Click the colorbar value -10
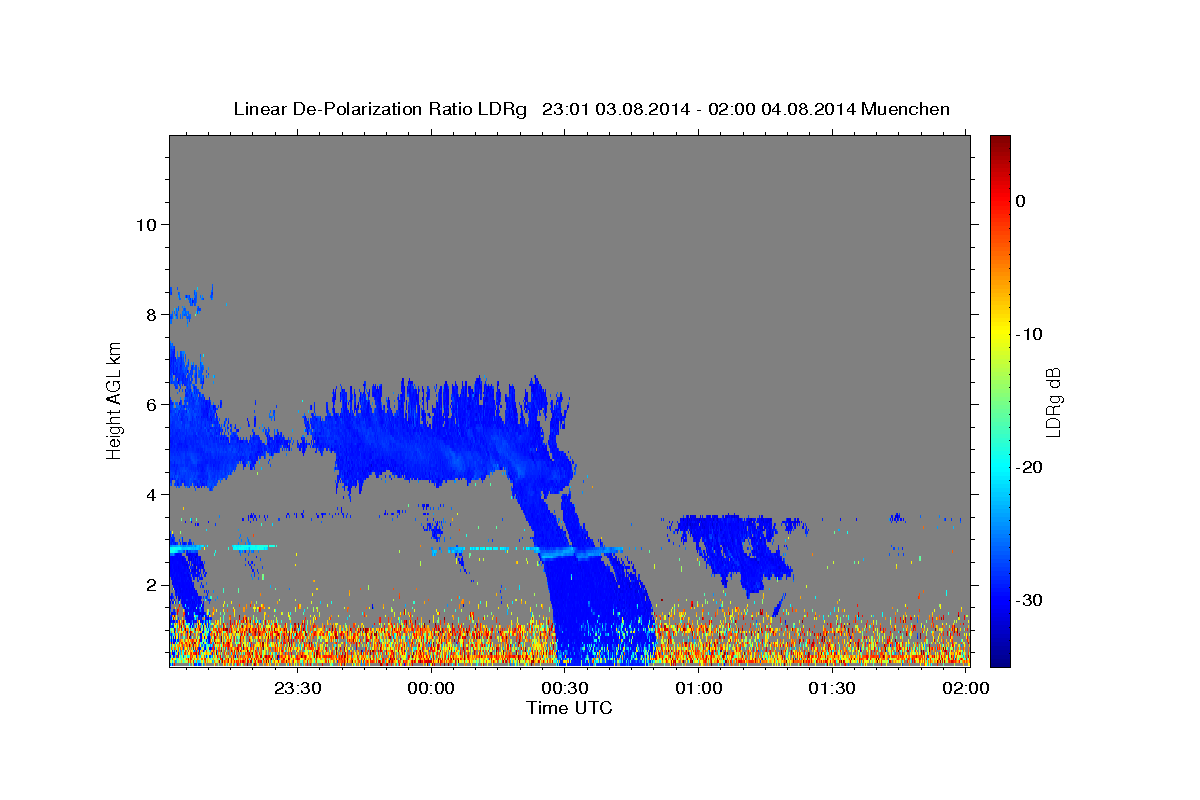Viewport: 1200px width, 800px height. click(1029, 334)
